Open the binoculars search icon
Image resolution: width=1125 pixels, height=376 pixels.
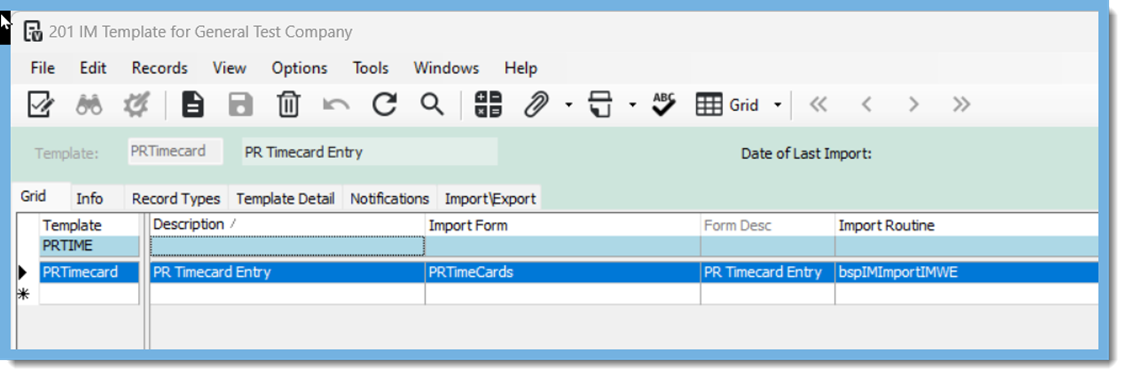point(90,105)
